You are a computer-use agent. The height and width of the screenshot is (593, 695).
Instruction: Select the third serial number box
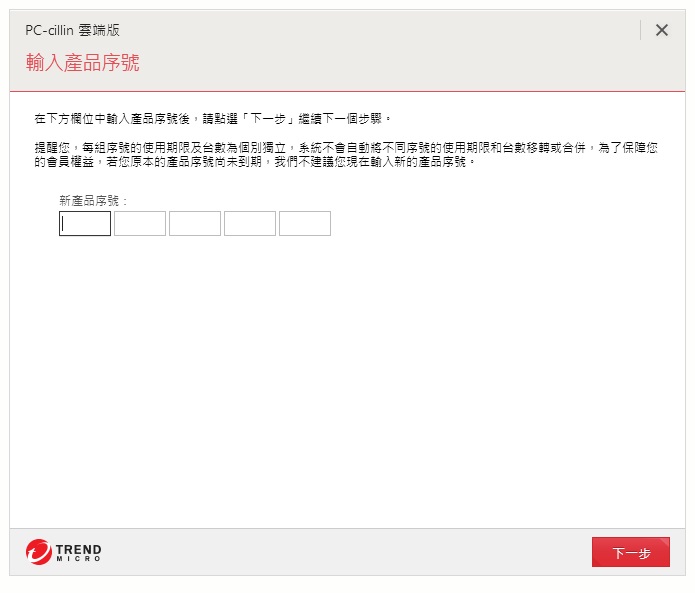click(x=195, y=224)
